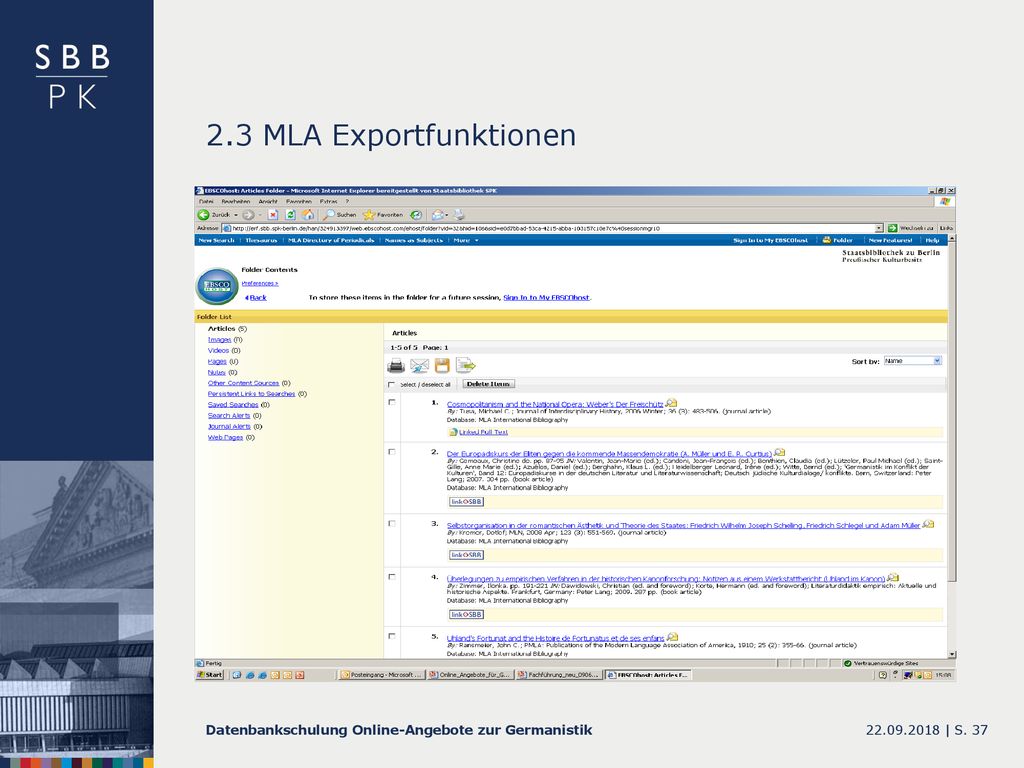Click the browser toolbar Print icon
Viewport: 1024px width, 768px height.
[x=460, y=215]
